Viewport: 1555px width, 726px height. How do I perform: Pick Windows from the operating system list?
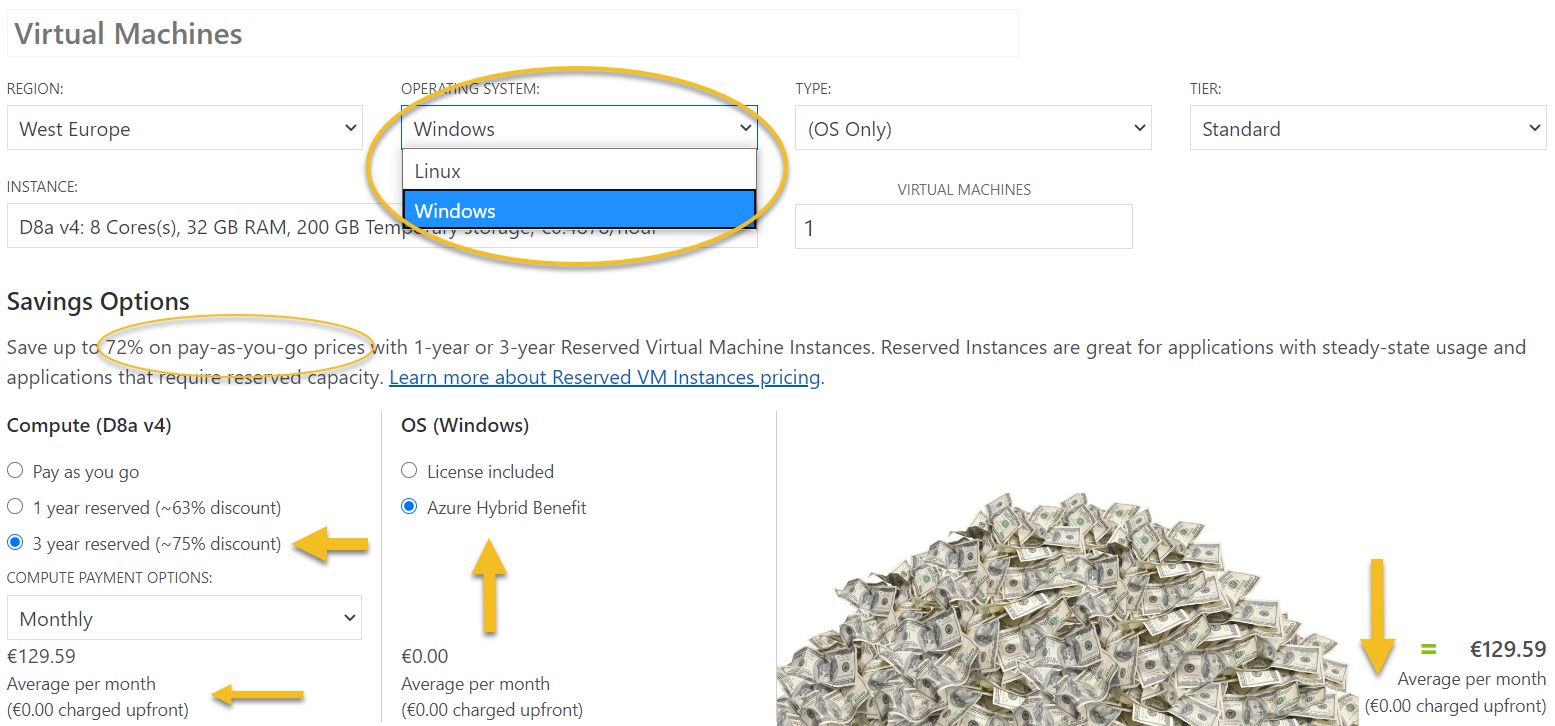579,211
